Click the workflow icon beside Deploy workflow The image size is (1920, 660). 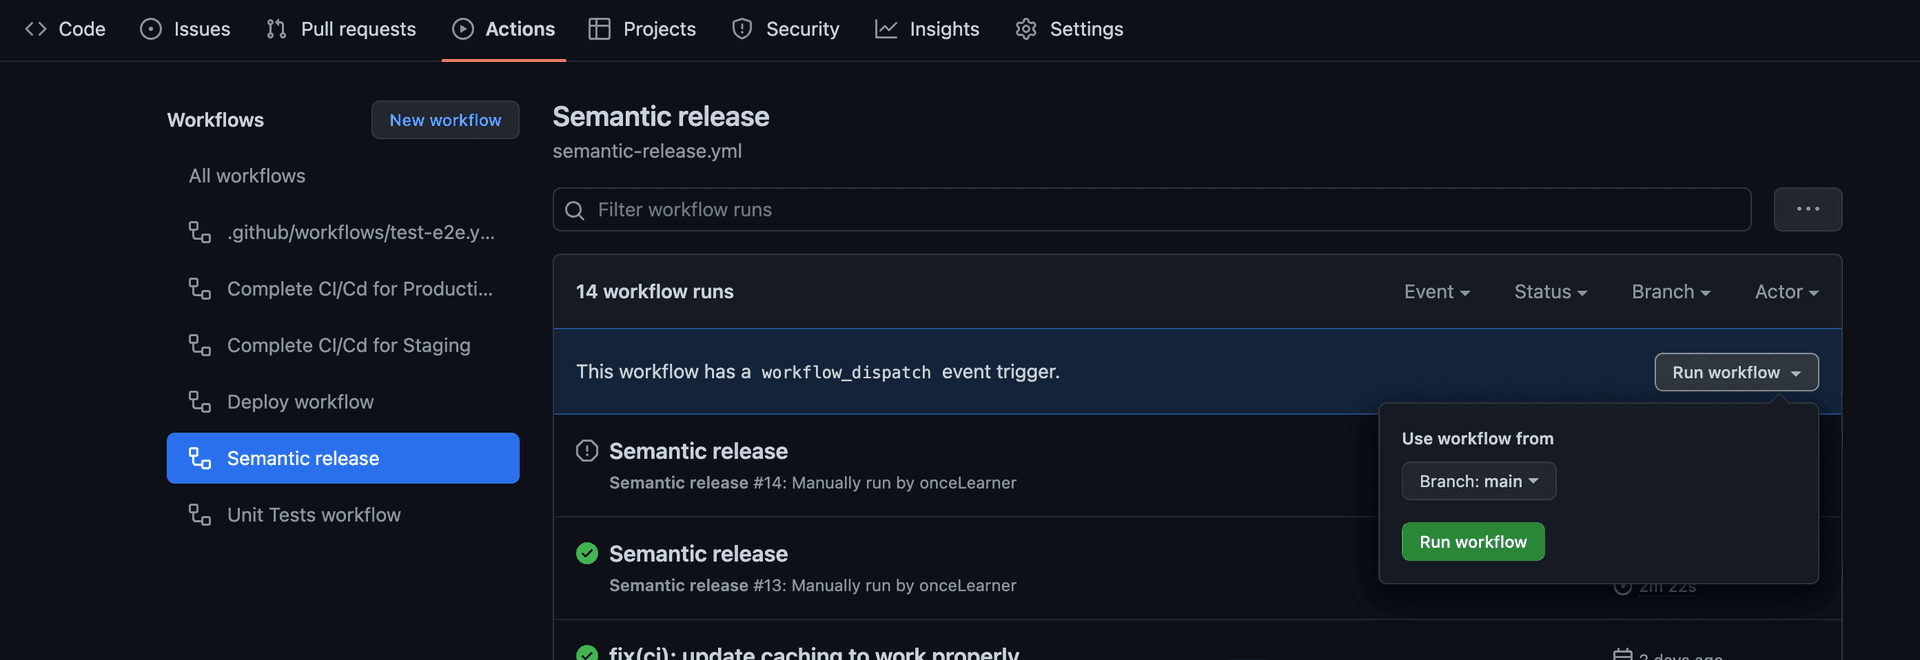[200, 402]
